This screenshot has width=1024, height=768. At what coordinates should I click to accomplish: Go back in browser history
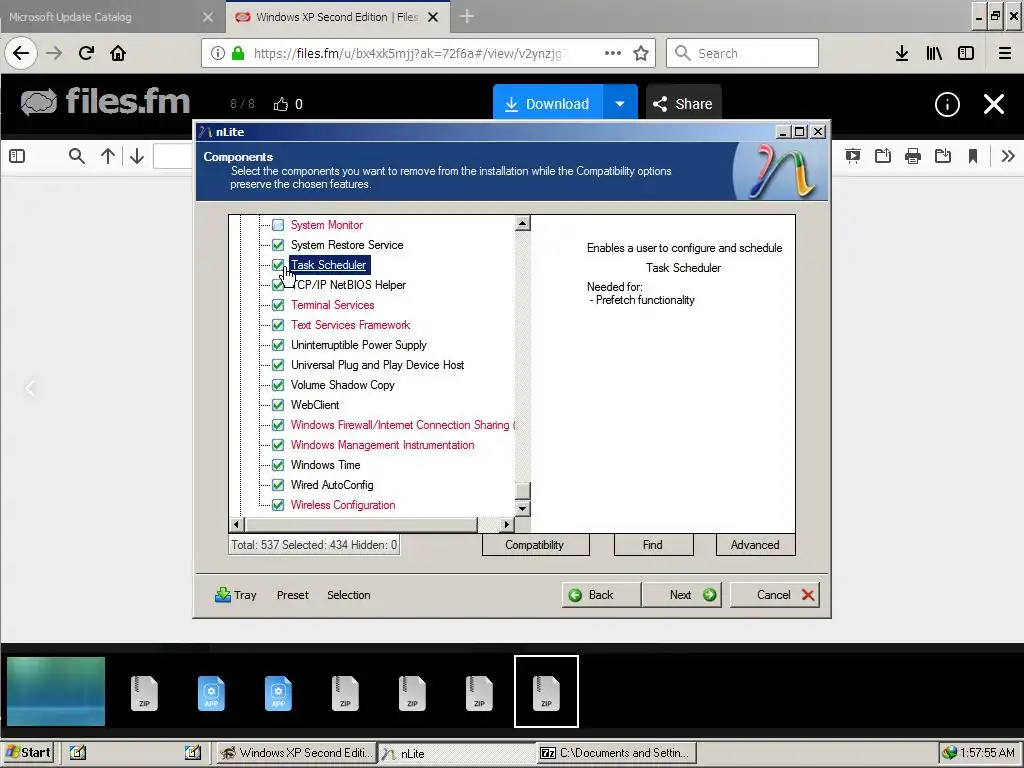pos(21,53)
